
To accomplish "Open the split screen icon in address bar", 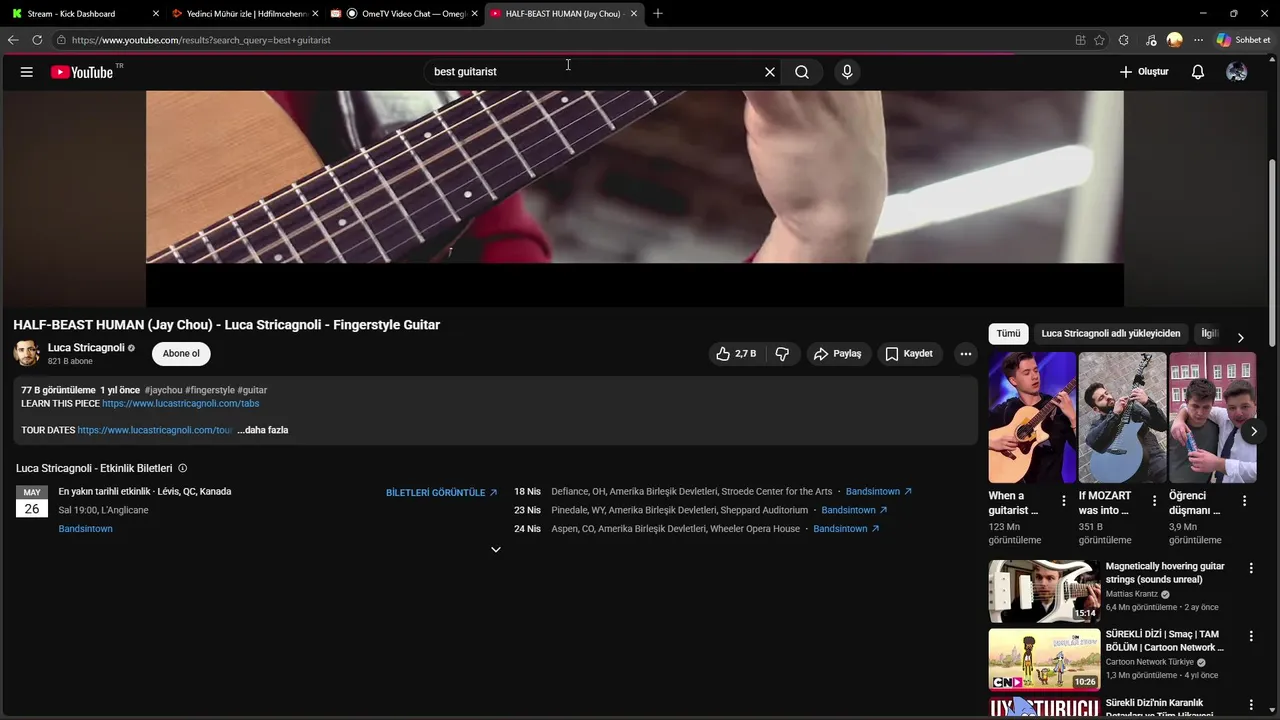I will (1080, 40).
